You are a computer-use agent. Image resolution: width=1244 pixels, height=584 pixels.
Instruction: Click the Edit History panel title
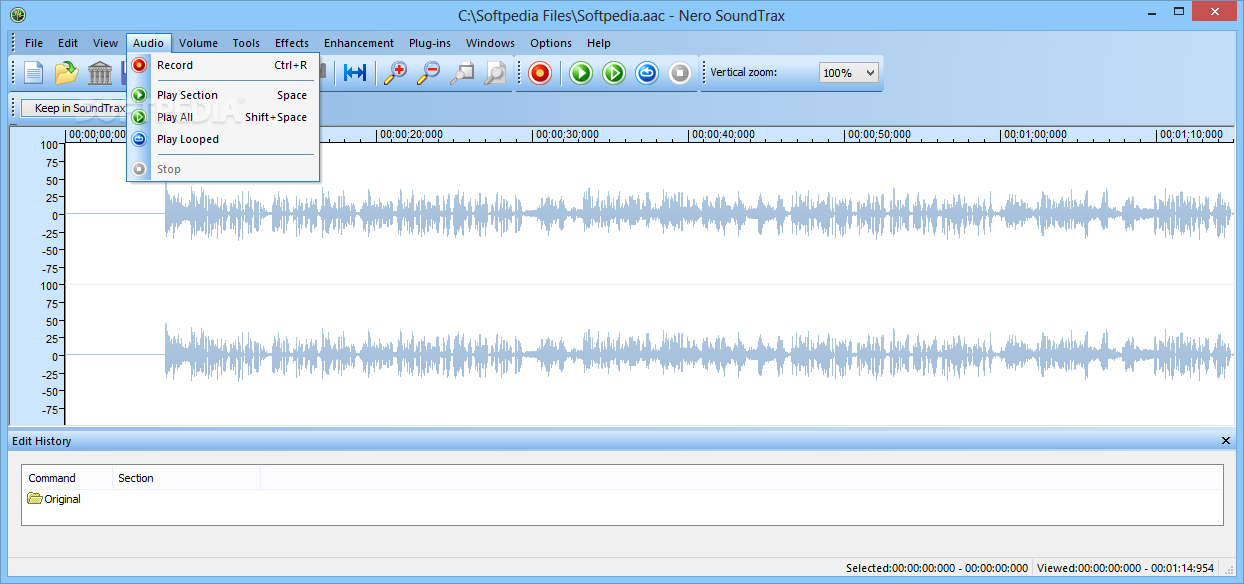(x=41, y=441)
